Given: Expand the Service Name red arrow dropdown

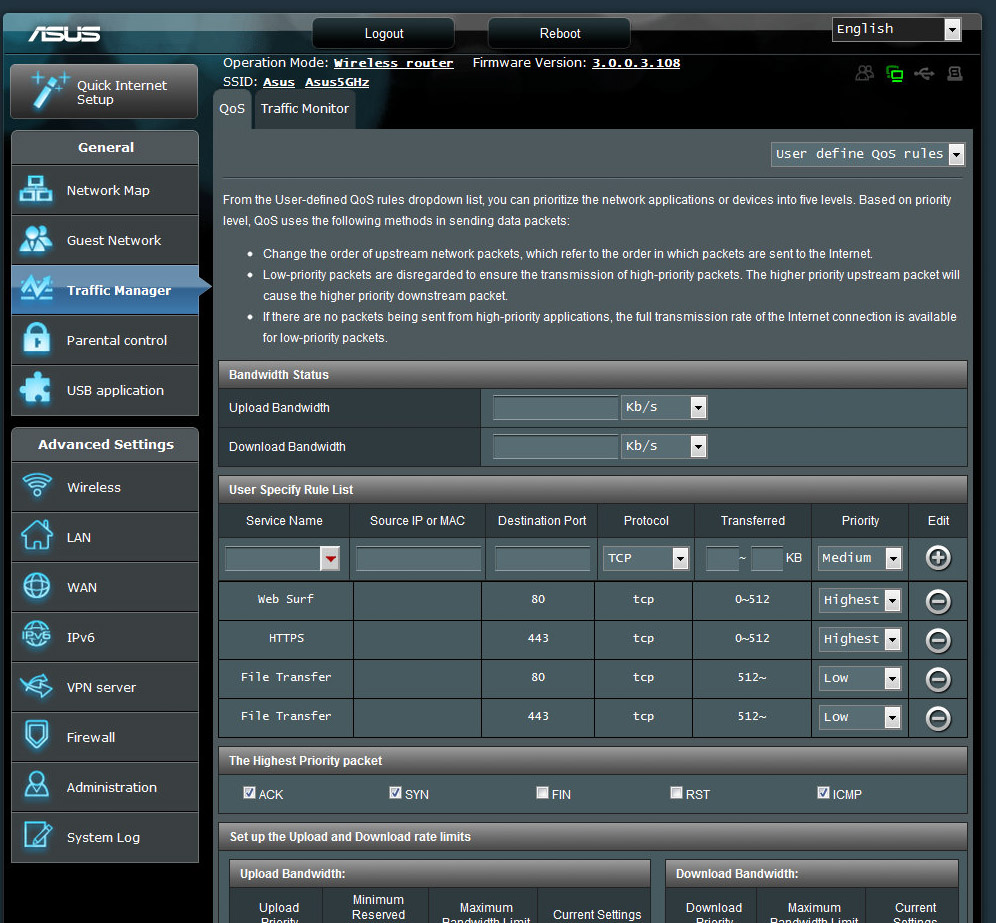Looking at the screenshot, I should point(330,559).
